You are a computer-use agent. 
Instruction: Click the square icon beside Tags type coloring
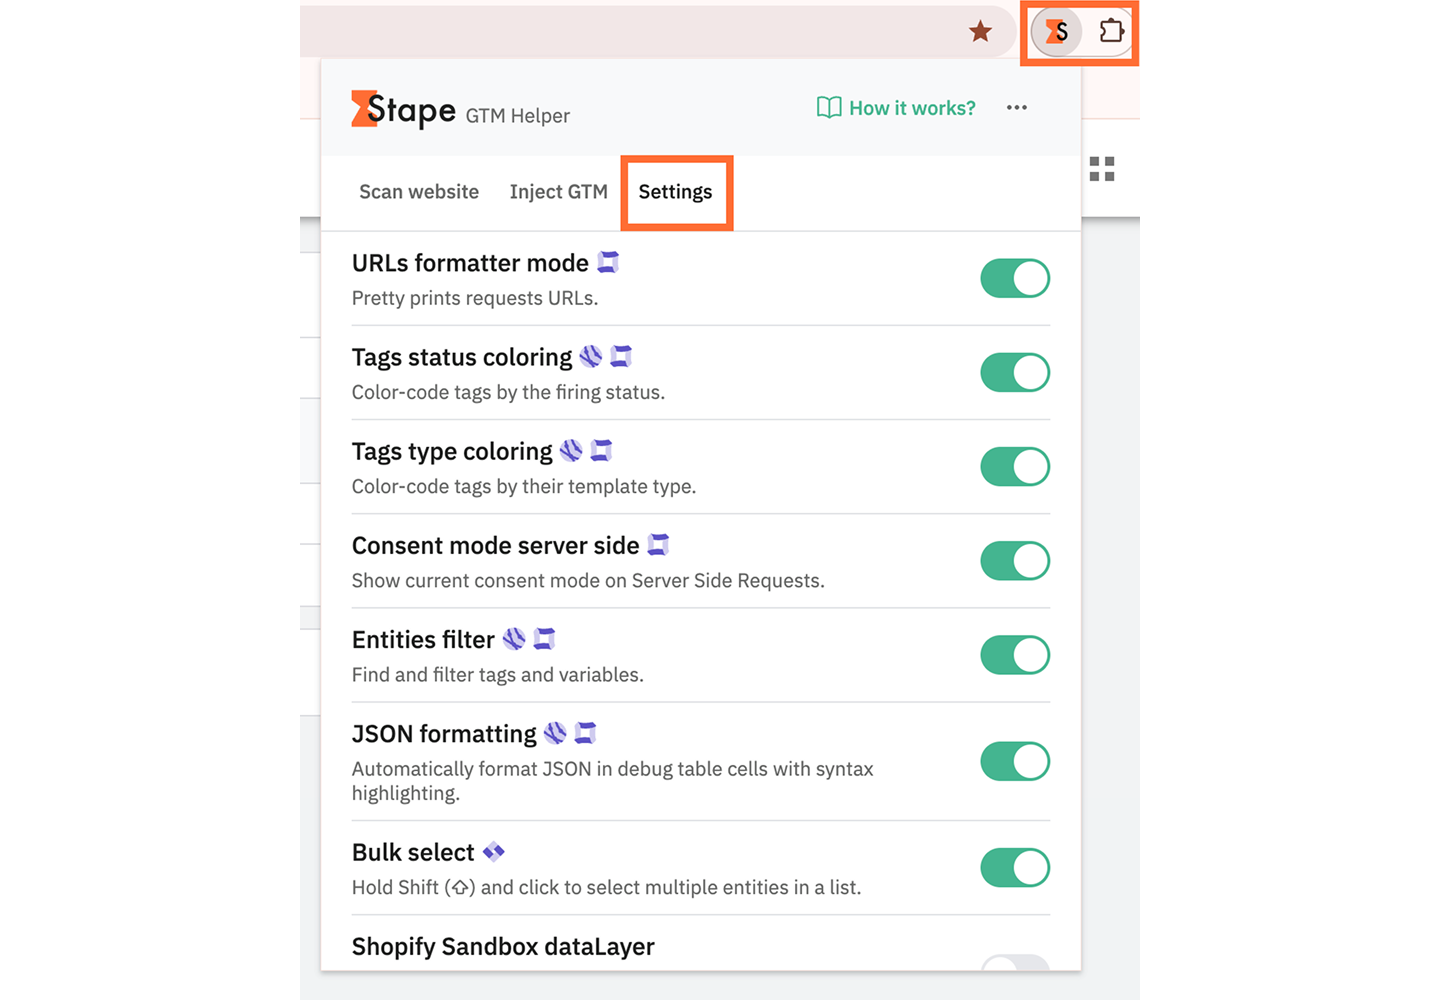(601, 450)
